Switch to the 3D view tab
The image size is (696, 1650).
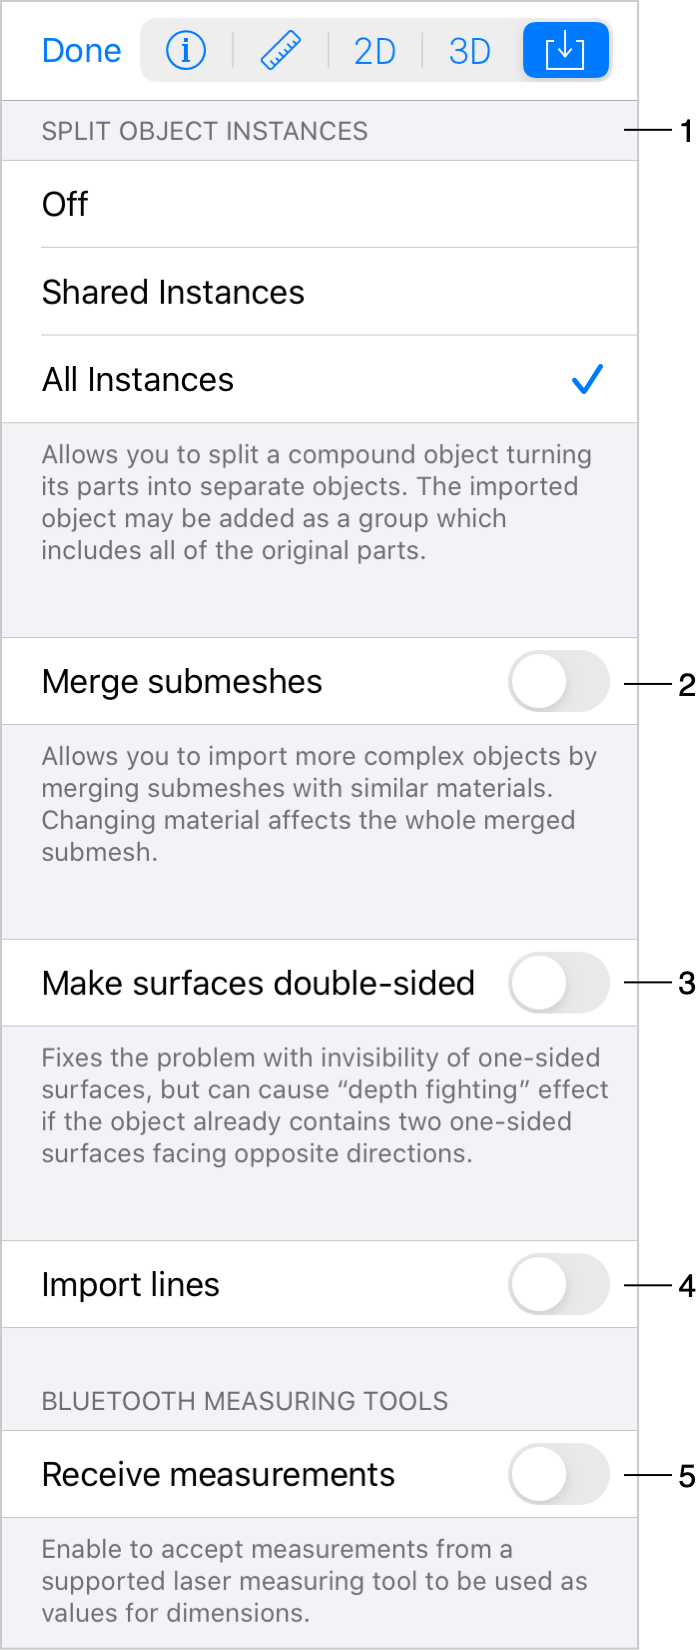point(469,51)
